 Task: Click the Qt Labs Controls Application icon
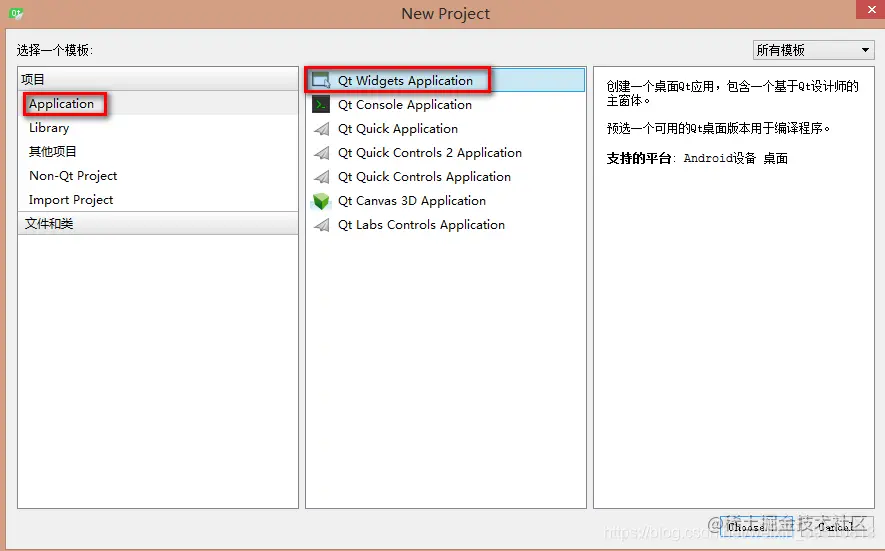click(x=321, y=225)
